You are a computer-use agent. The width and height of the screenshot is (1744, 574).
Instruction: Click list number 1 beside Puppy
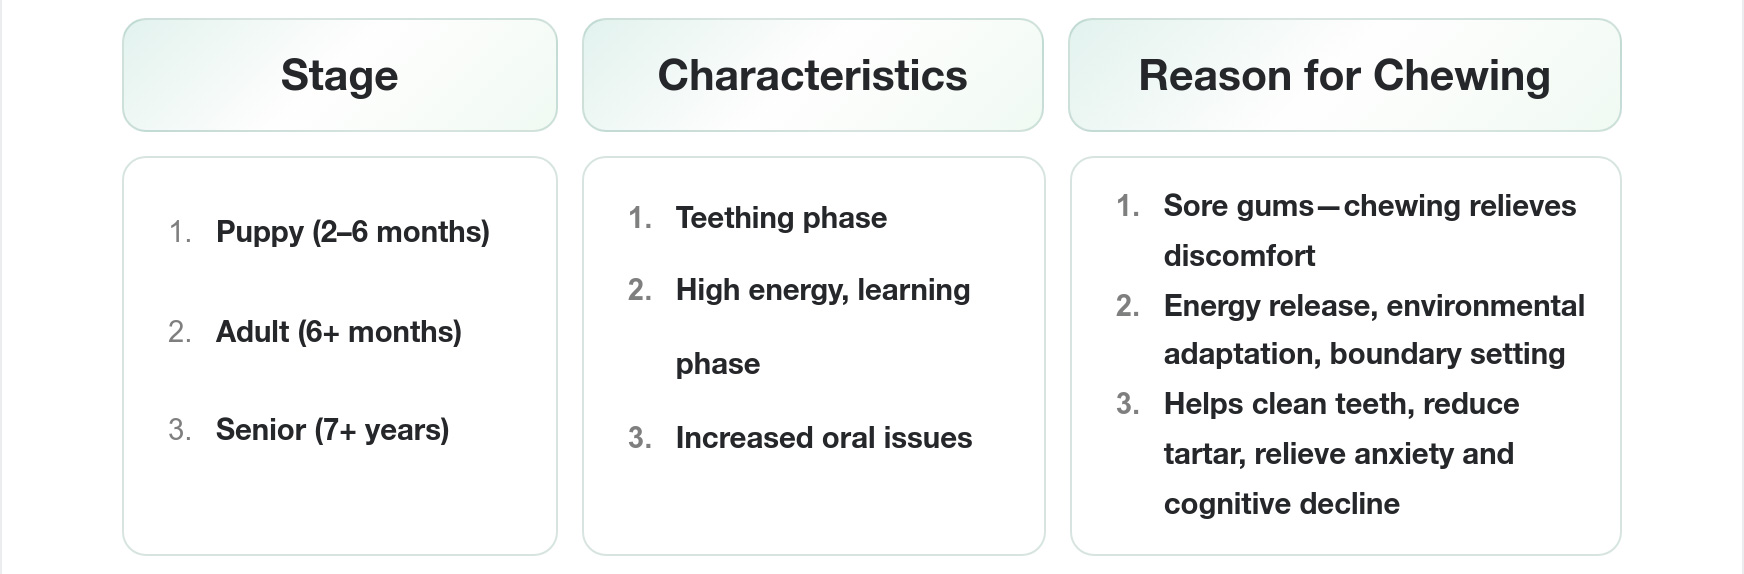(180, 232)
